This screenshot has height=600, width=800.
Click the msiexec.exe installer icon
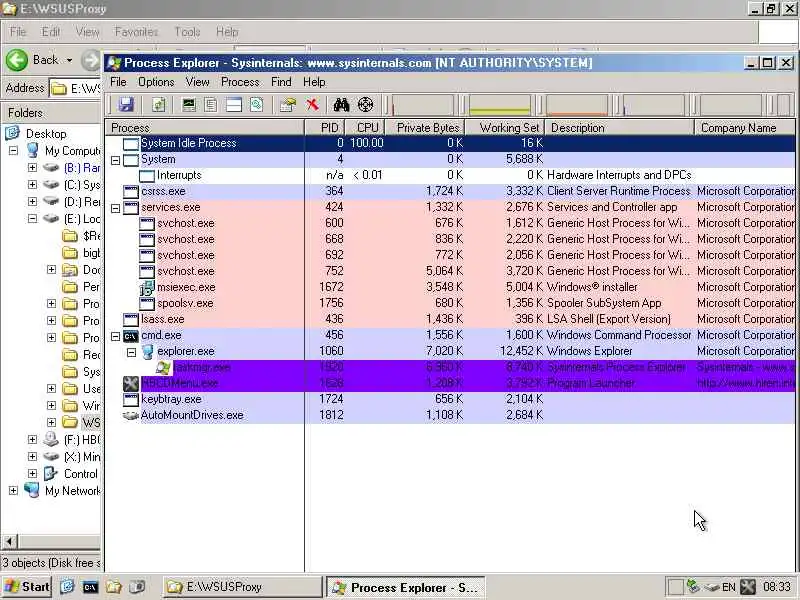click(147, 287)
